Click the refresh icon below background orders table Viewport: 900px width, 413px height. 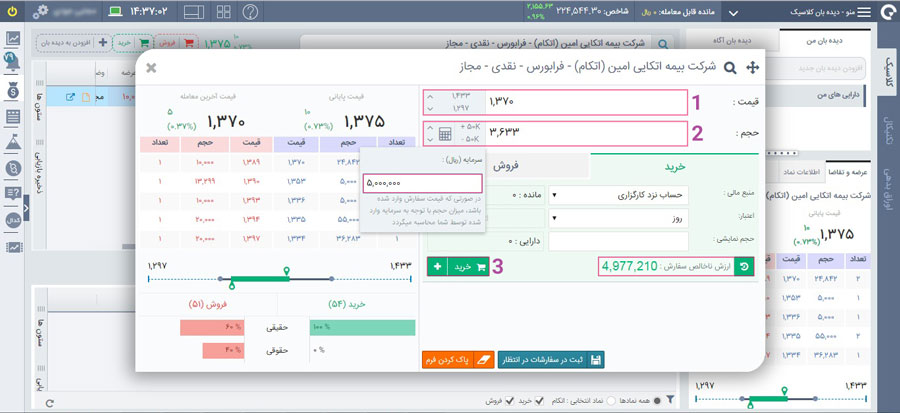(49, 403)
